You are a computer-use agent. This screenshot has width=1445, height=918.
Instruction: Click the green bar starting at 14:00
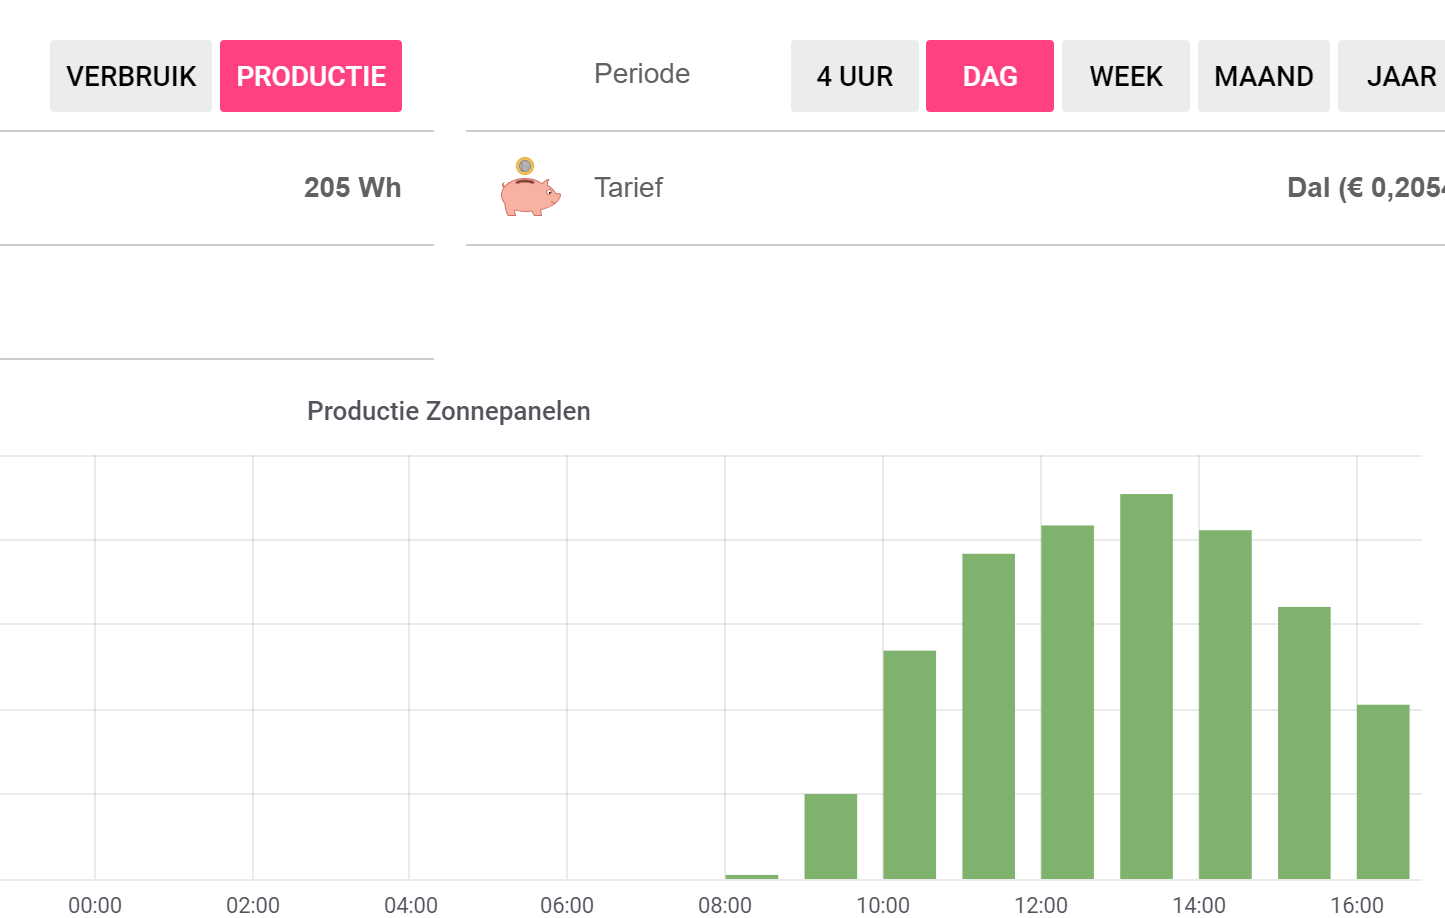[x=1225, y=704]
